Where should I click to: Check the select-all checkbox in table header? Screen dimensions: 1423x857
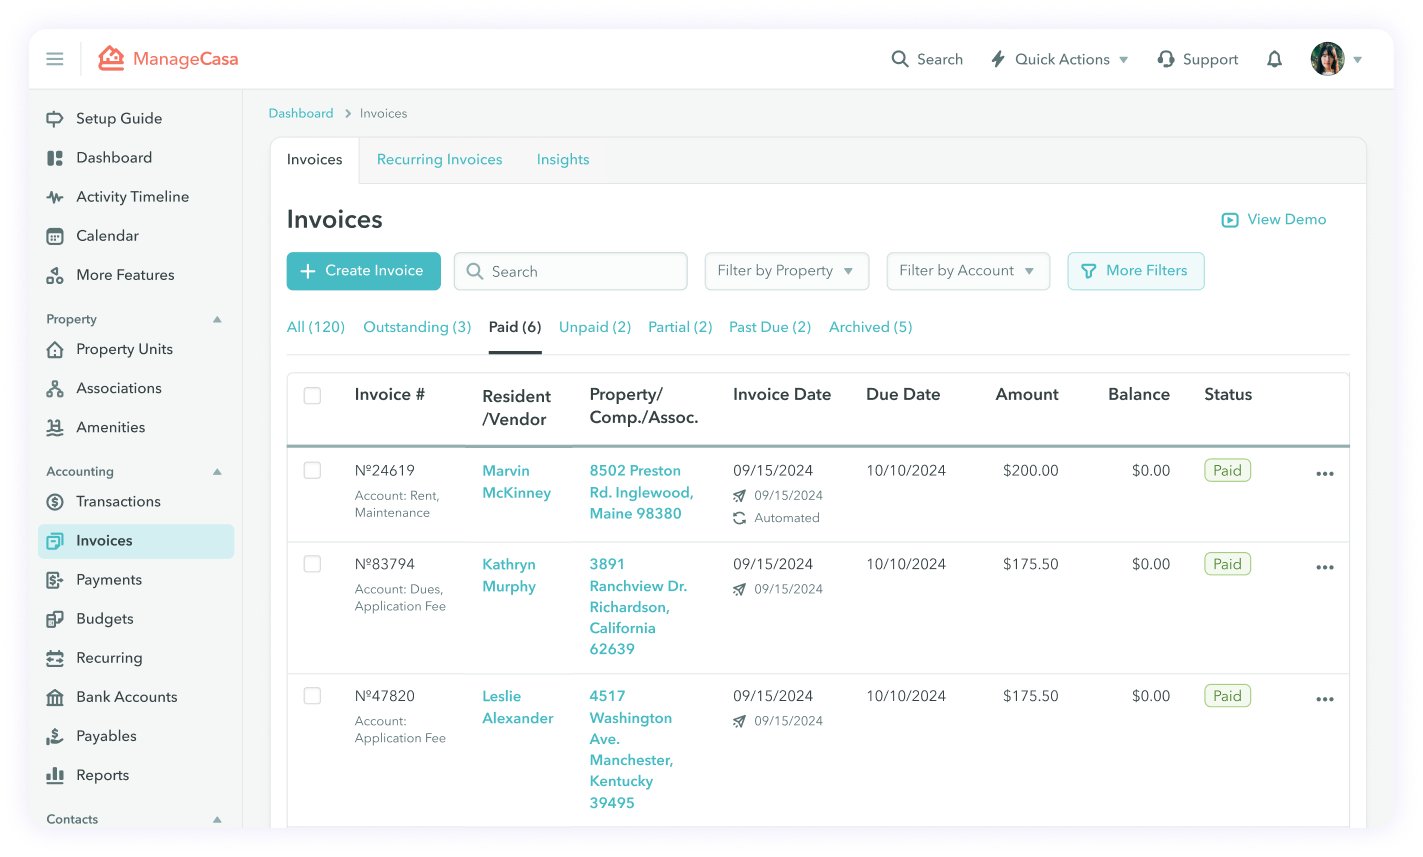(x=312, y=395)
